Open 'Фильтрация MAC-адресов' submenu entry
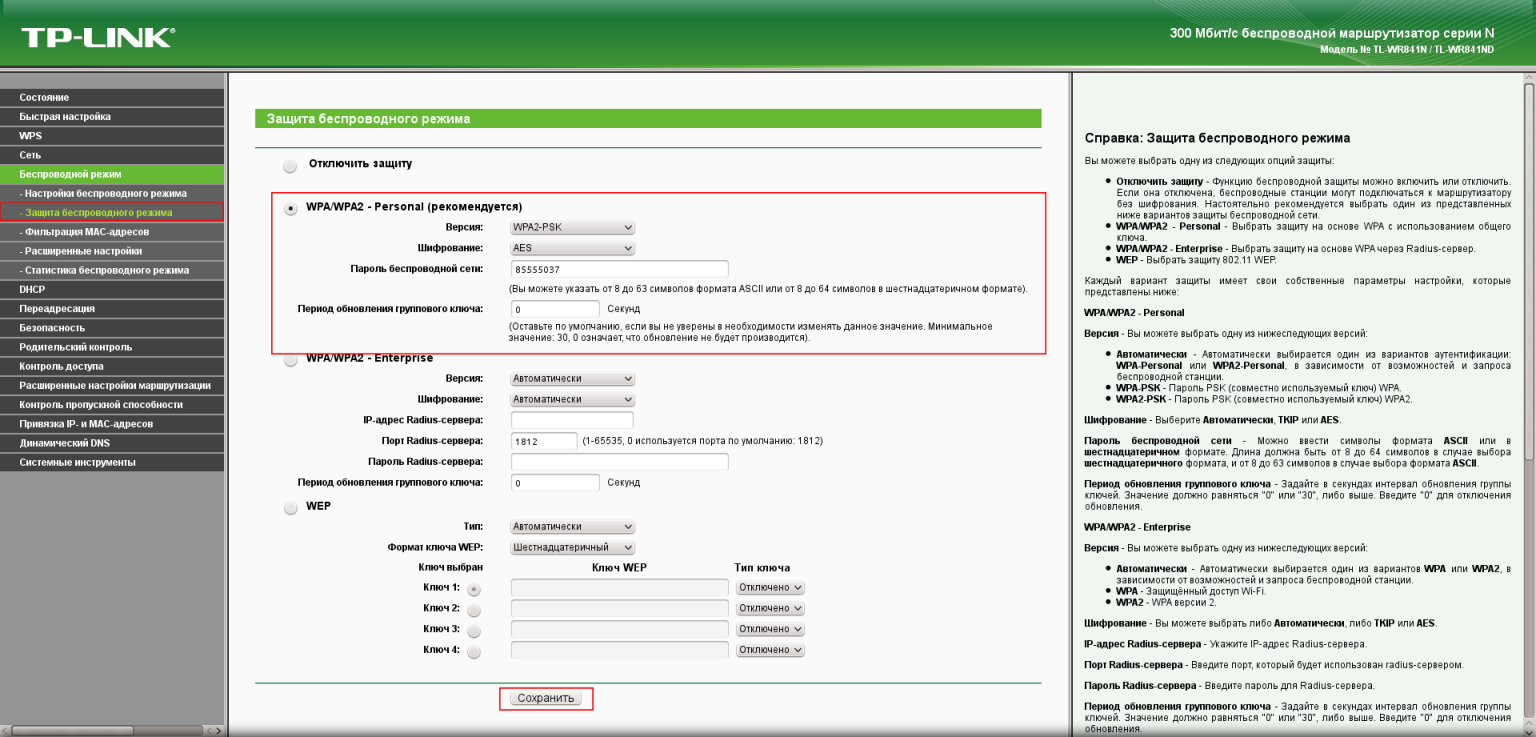 [x=89, y=231]
